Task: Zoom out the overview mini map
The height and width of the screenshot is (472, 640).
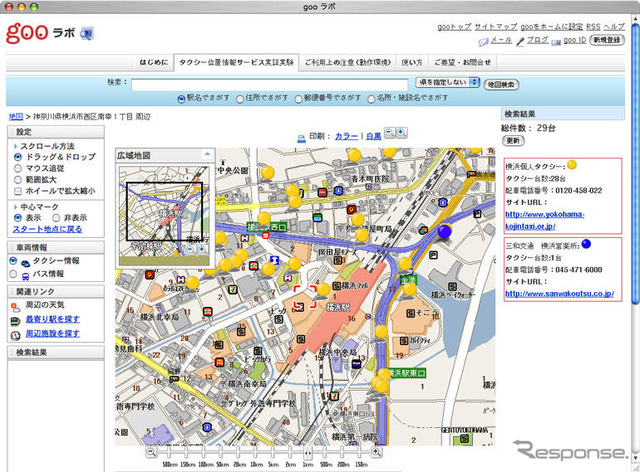Action: pyautogui.click(x=191, y=249)
